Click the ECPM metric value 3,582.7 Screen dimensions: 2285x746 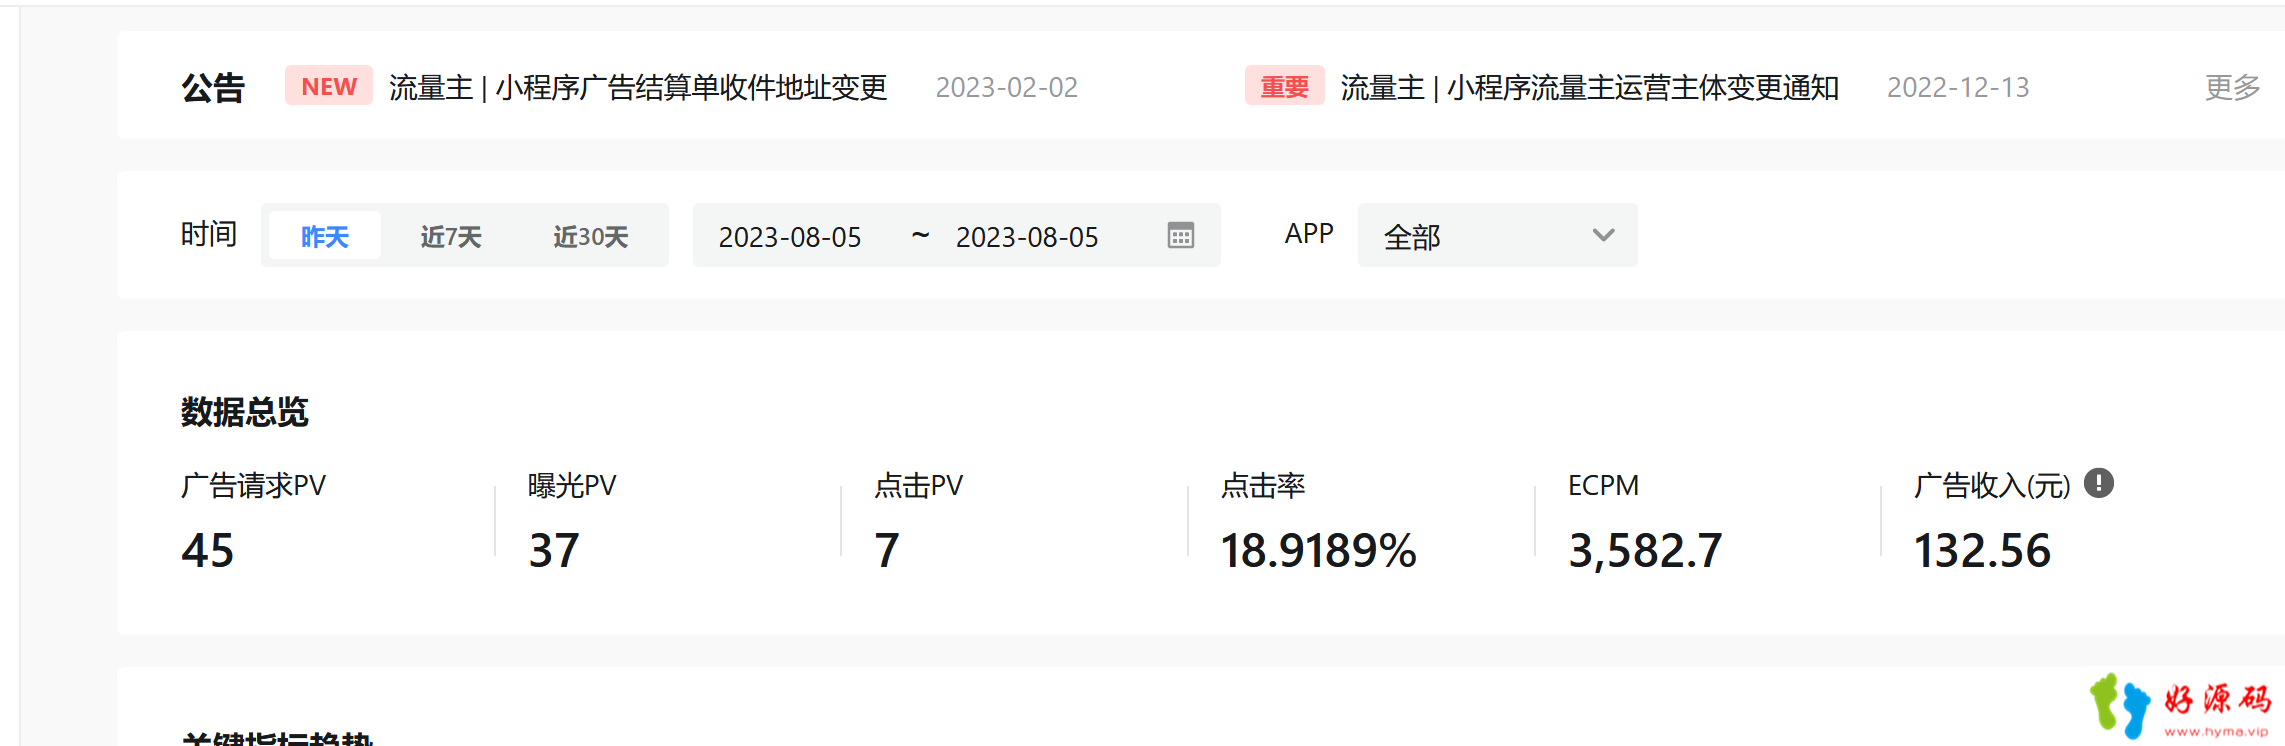pos(1645,551)
